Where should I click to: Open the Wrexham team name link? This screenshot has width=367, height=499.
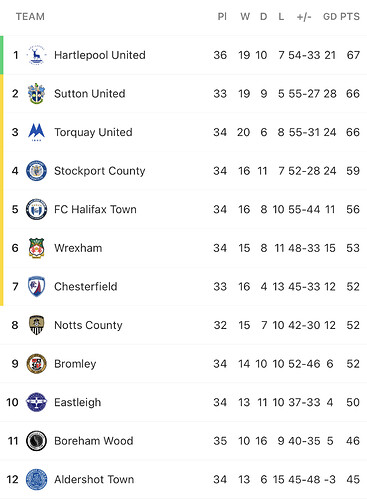point(78,248)
